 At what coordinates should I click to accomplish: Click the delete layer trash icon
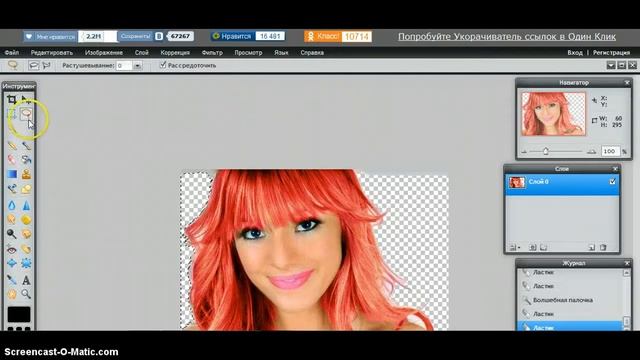coord(603,247)
